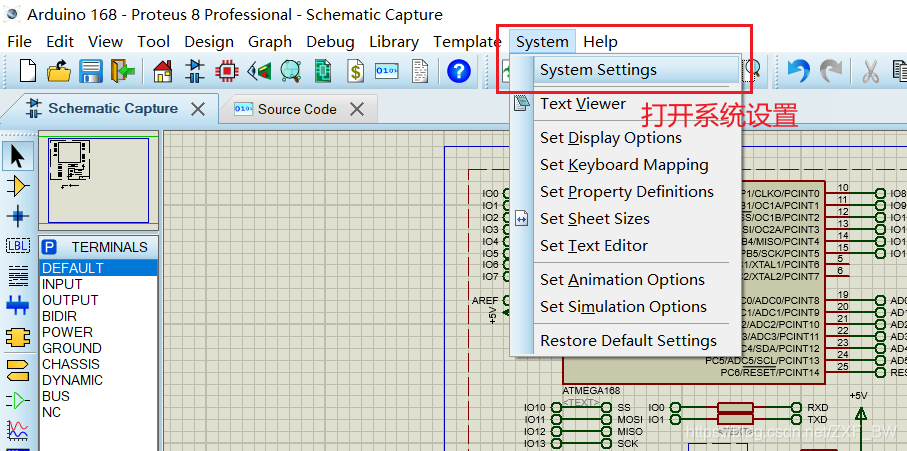The height and width of the screenshot is (451, 907).
Task: Open the Debug menu
Action: click(x=330, y=42)
